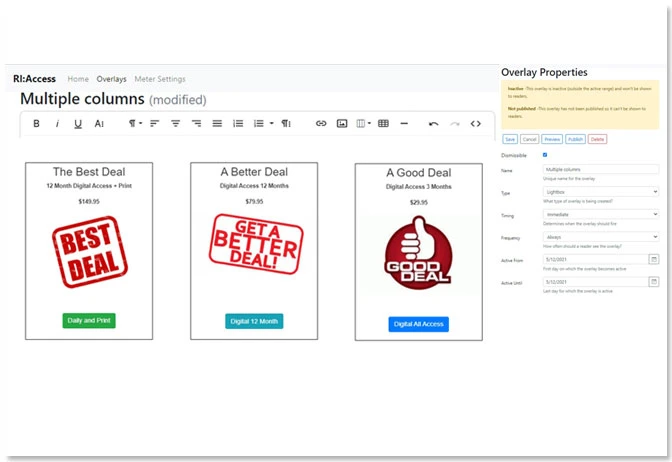Viewport: 672px width, 462px height.
Task: Save the overlay with the Save button
Action: (510, 139)
